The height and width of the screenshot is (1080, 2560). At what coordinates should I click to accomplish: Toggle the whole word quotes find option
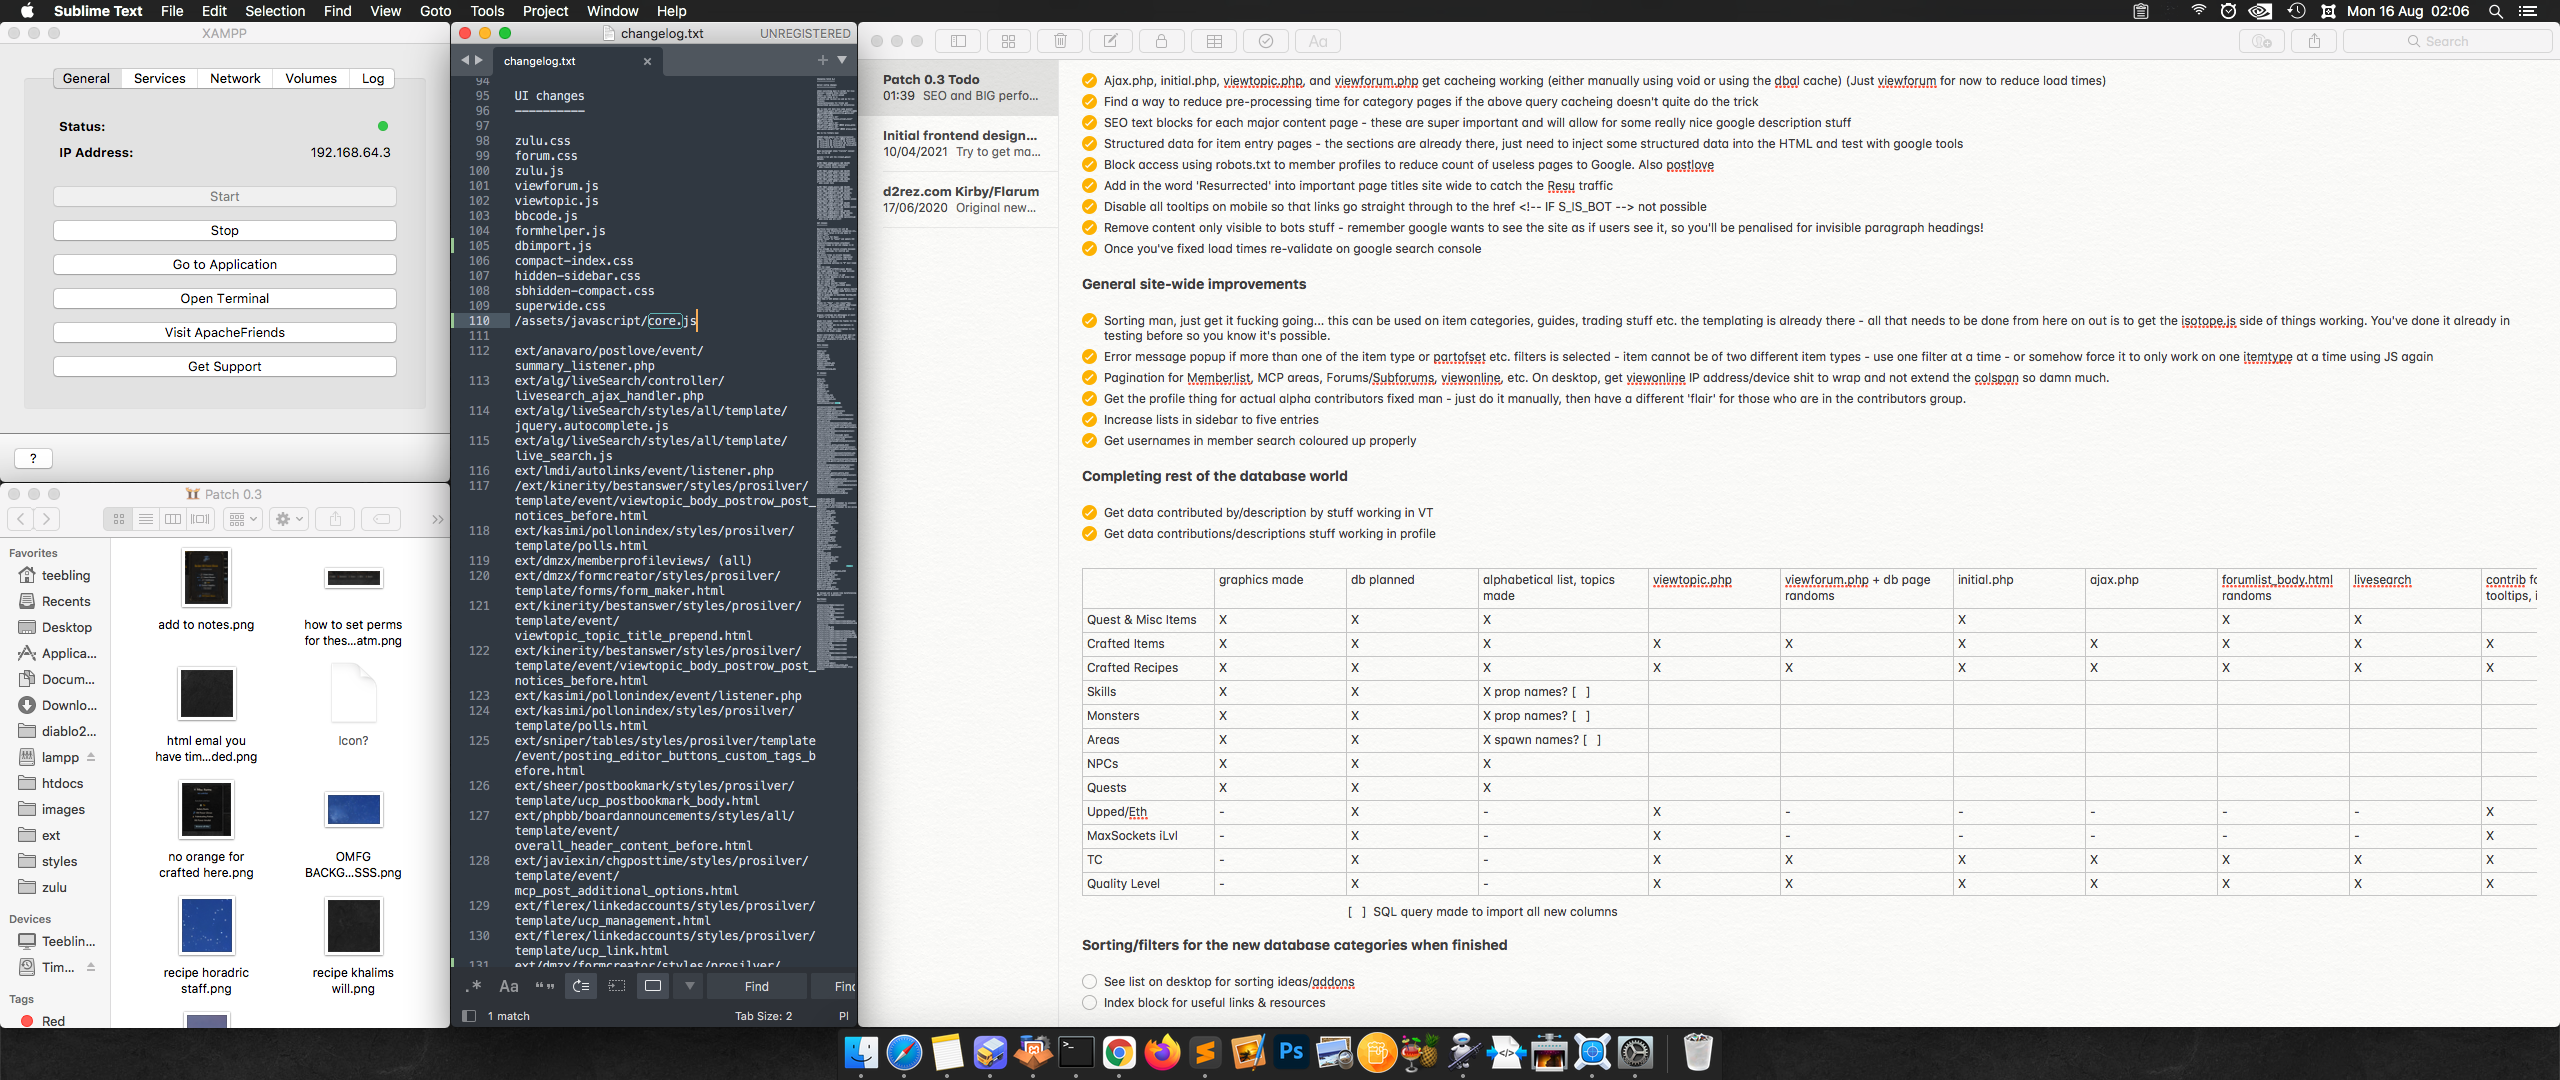click(x=544, y=986)
